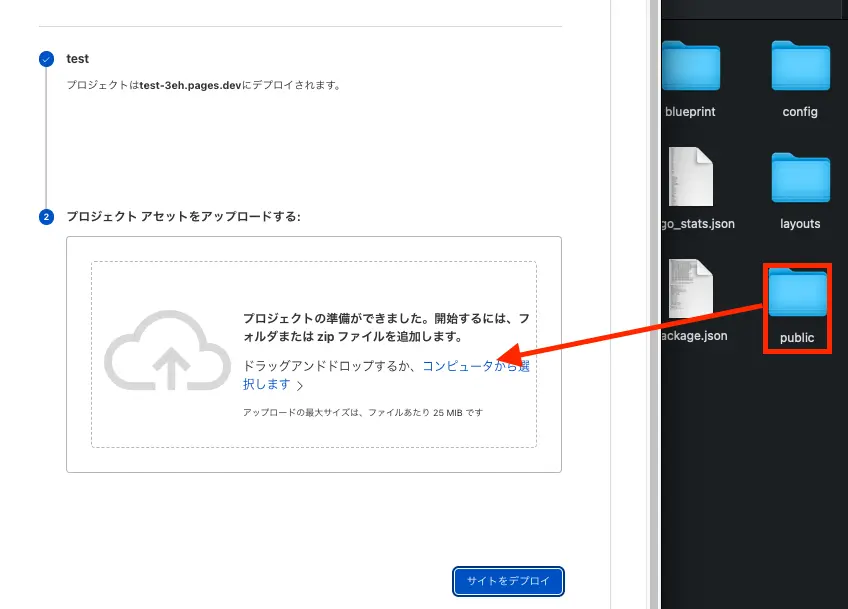Screen dimensions: 848x609
Task: Select the layouts folder icon
Action: [800, 180]
